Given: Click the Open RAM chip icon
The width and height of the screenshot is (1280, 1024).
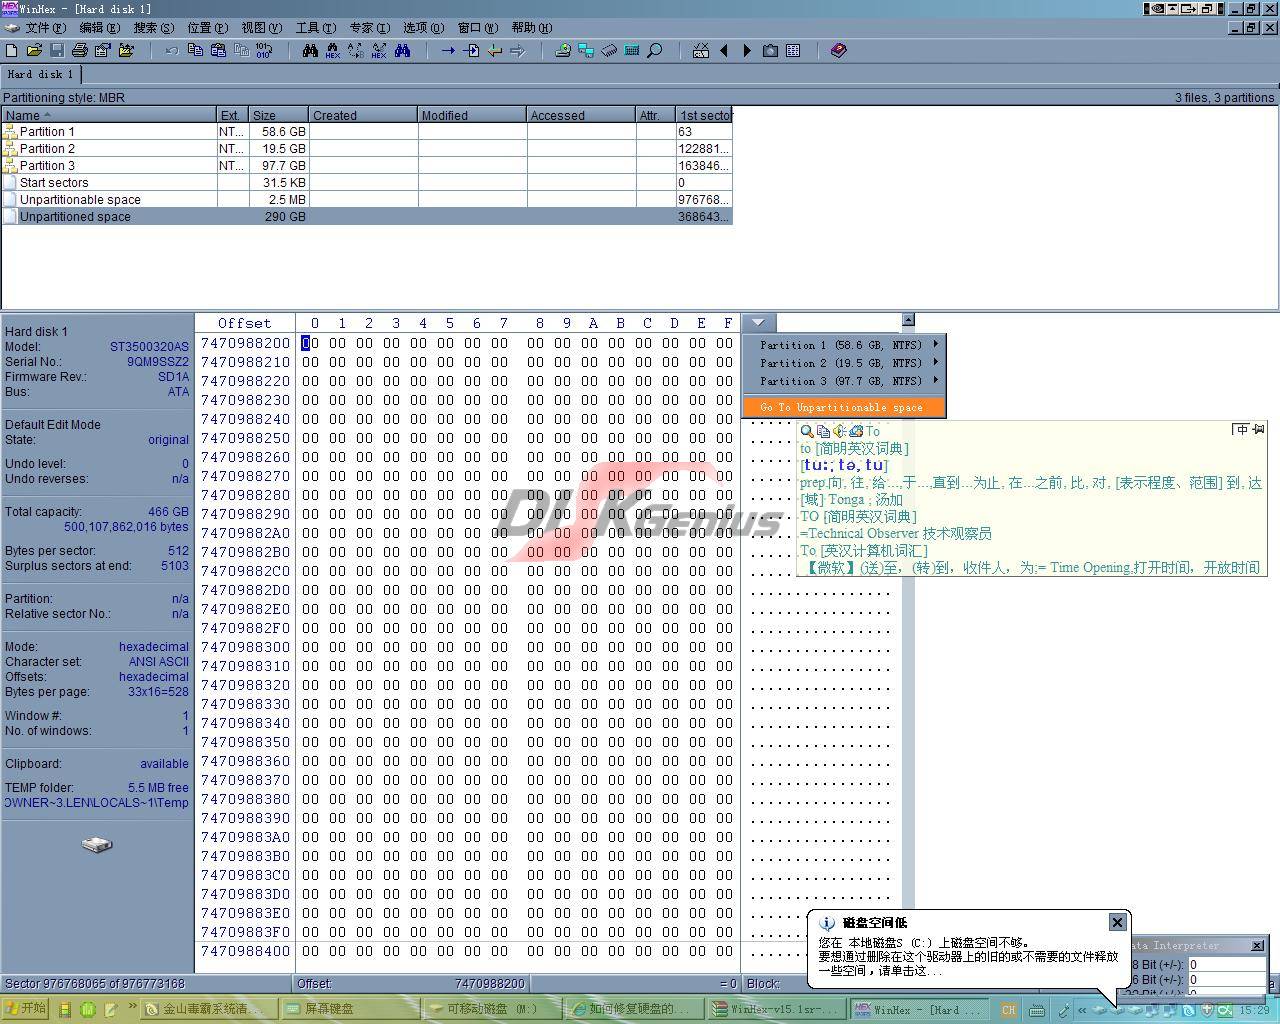Looking at the screenshot, I should (x=609, y=50).
